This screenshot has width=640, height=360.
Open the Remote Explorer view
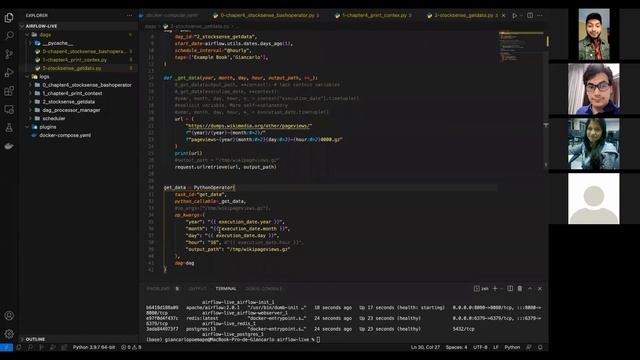tap(9, 109)
